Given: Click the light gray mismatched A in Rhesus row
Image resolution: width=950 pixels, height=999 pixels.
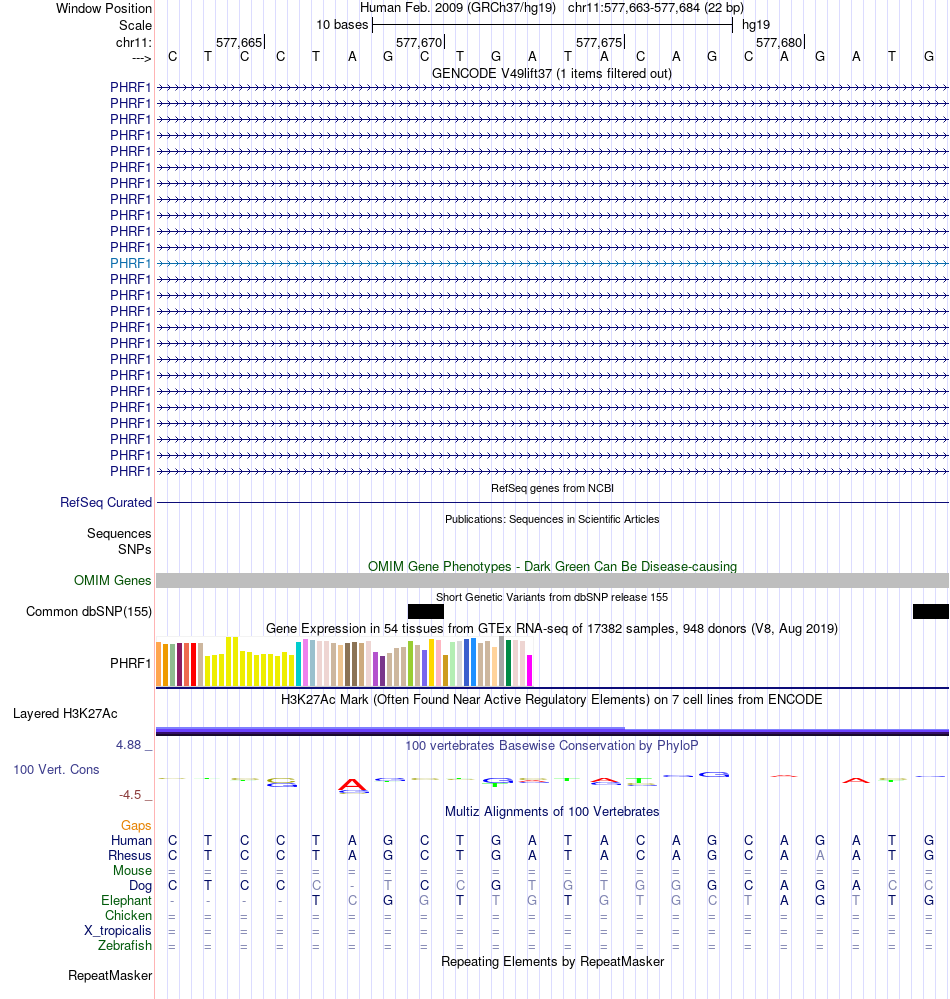Looking at the screenshot, I should coord(820,856).
